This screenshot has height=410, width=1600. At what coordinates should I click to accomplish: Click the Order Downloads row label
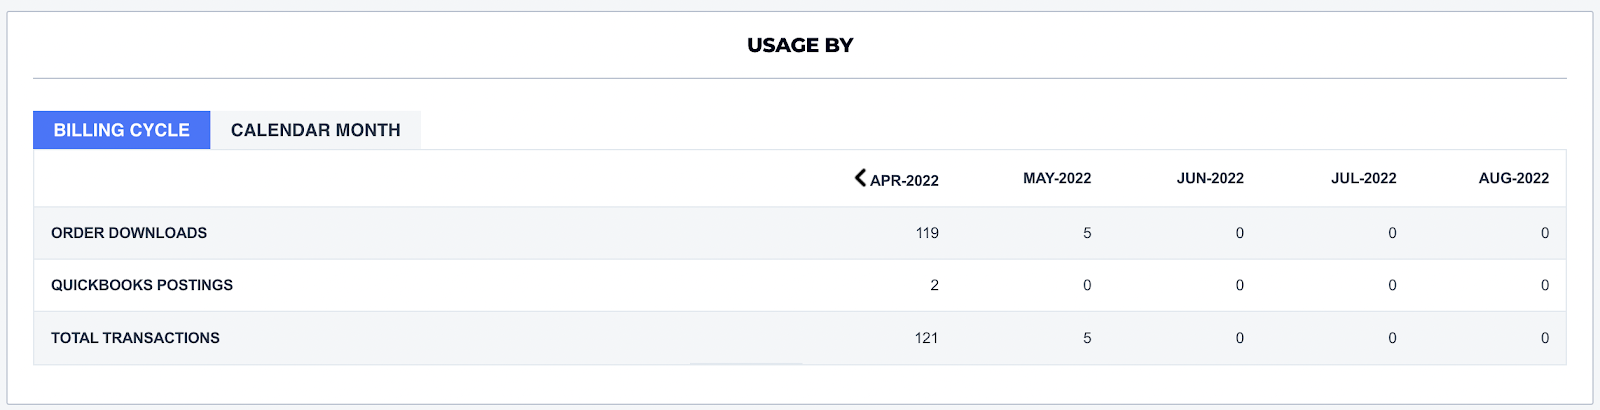pos(129,233)
